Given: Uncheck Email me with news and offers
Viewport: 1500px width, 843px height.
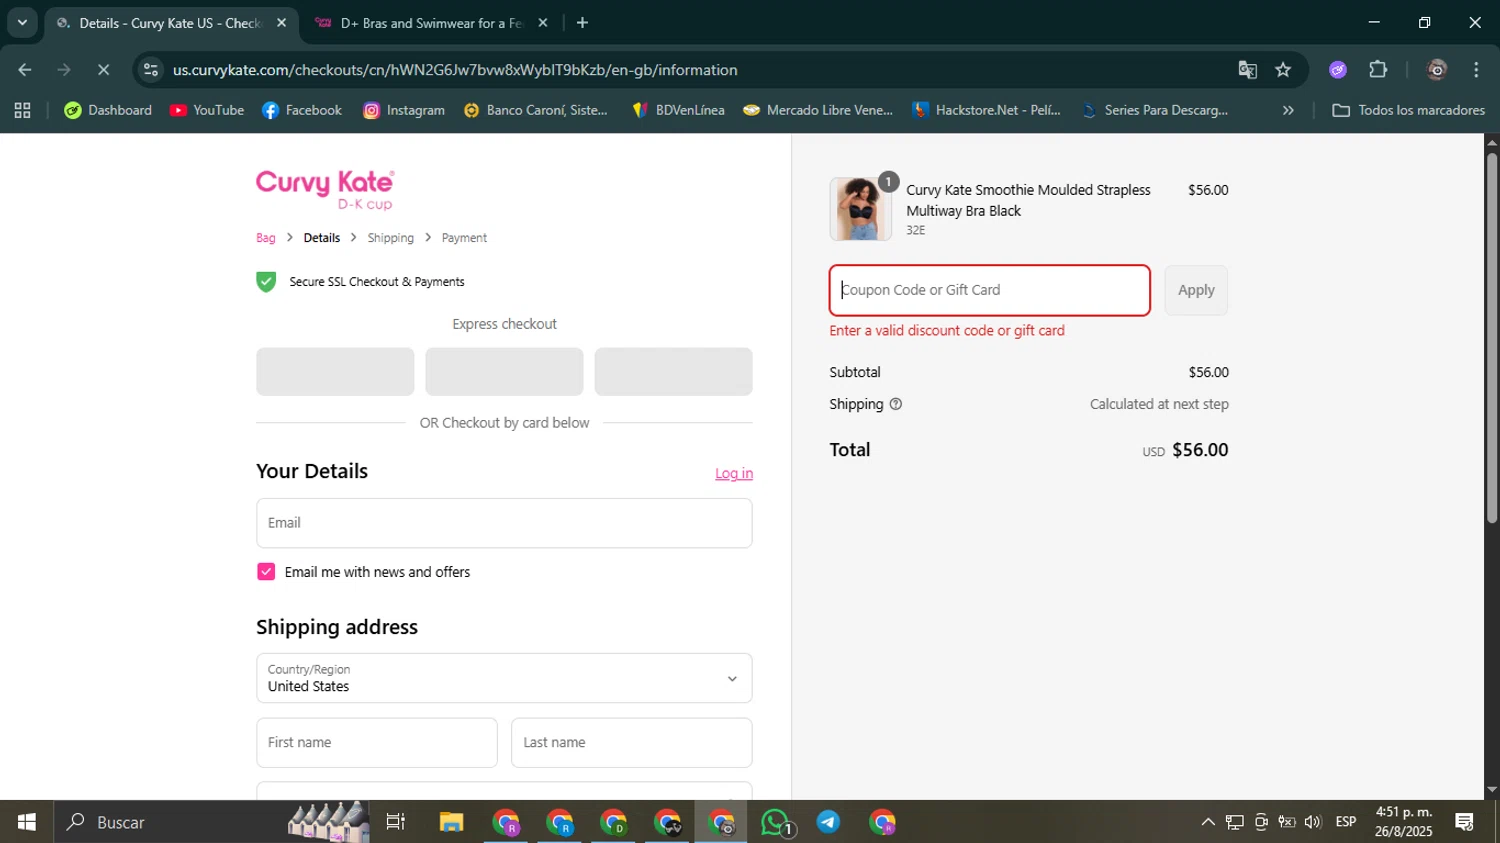Looking at the screenshot, I should tap(266, 572).
